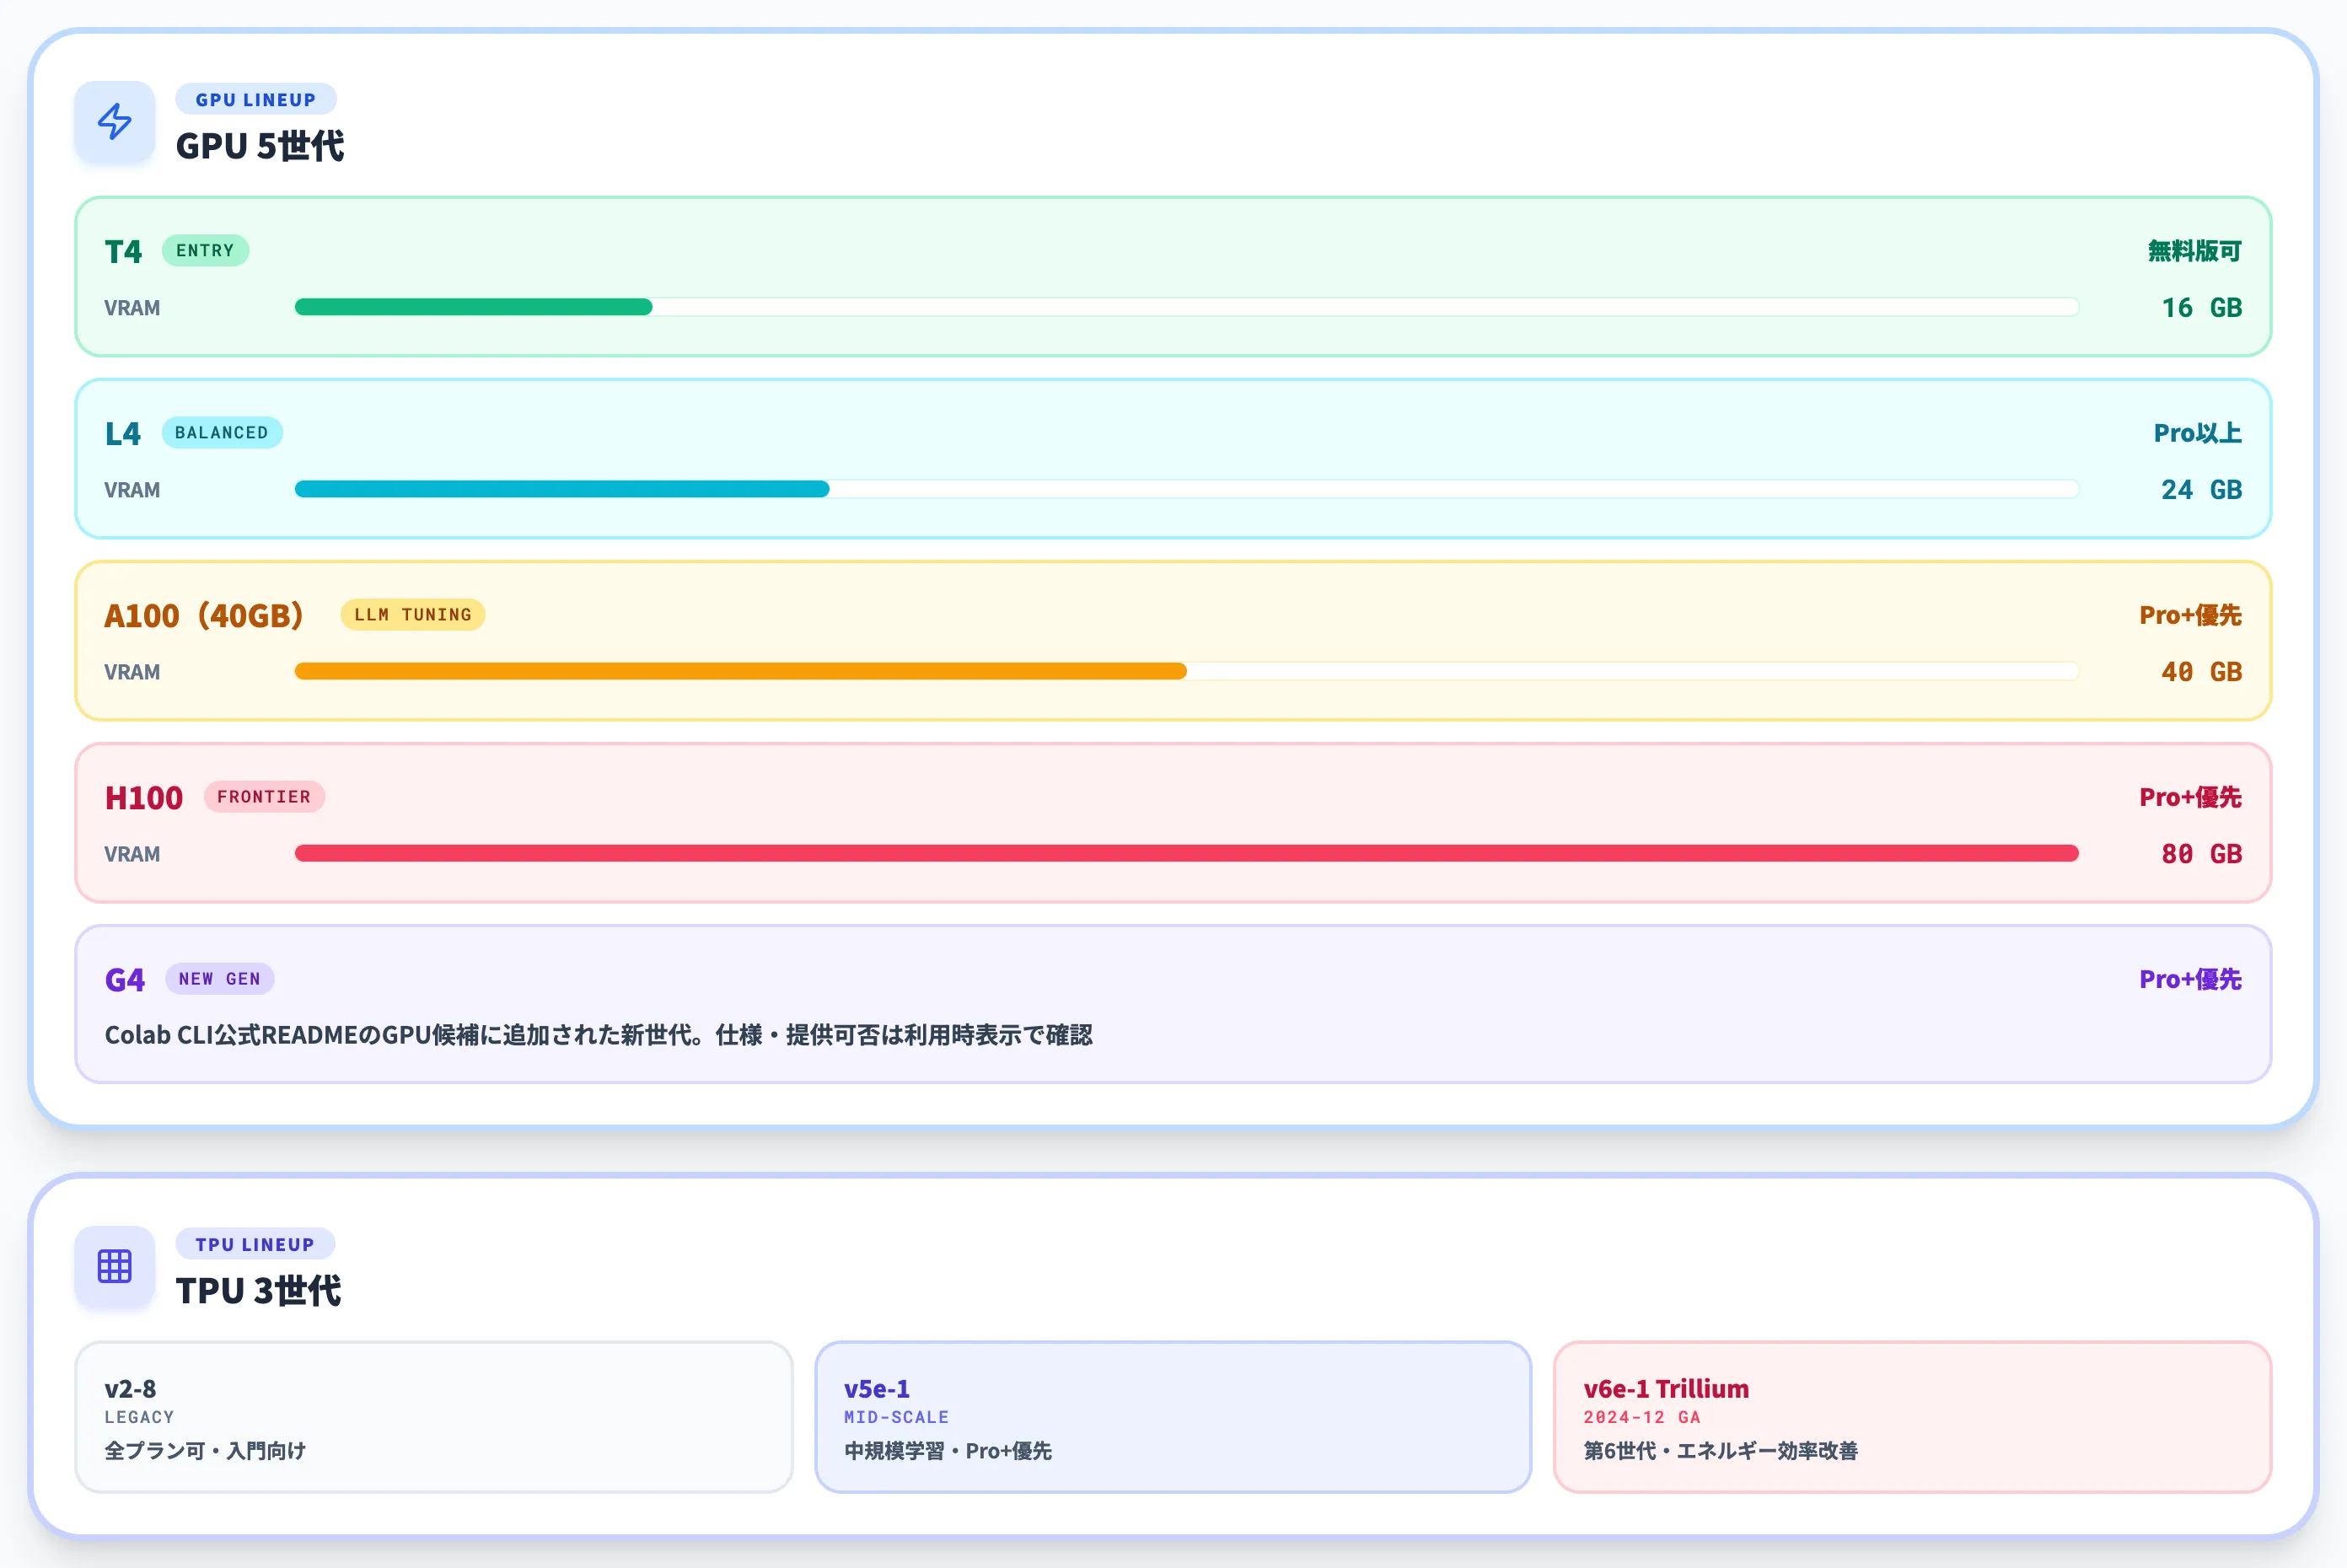Click the H100 card title
The width and height of the screenshot is (2347, 1568).
coord(144,797)
